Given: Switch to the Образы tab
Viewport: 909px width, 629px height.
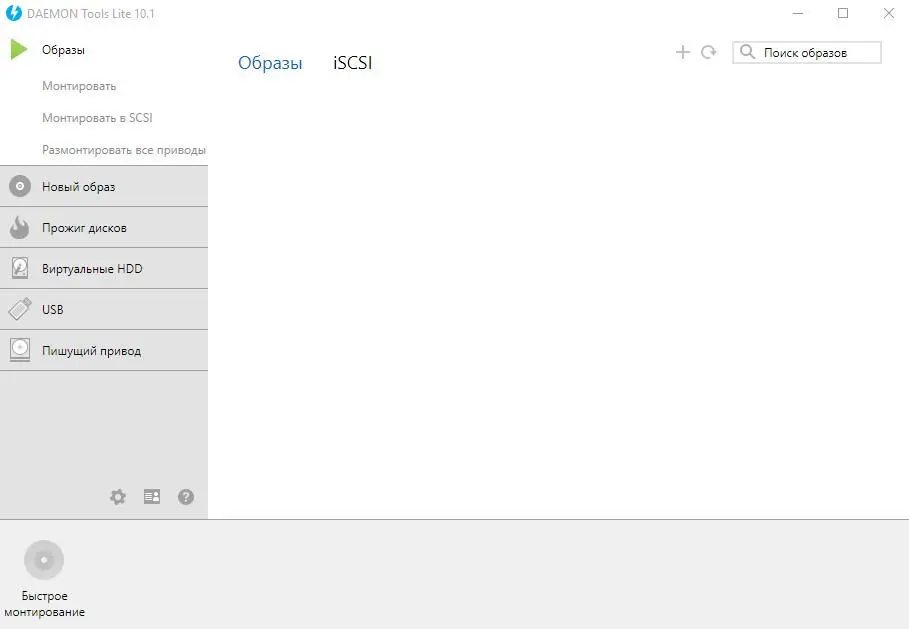Looking at the screenshot, I should click(x=270, y=63).
